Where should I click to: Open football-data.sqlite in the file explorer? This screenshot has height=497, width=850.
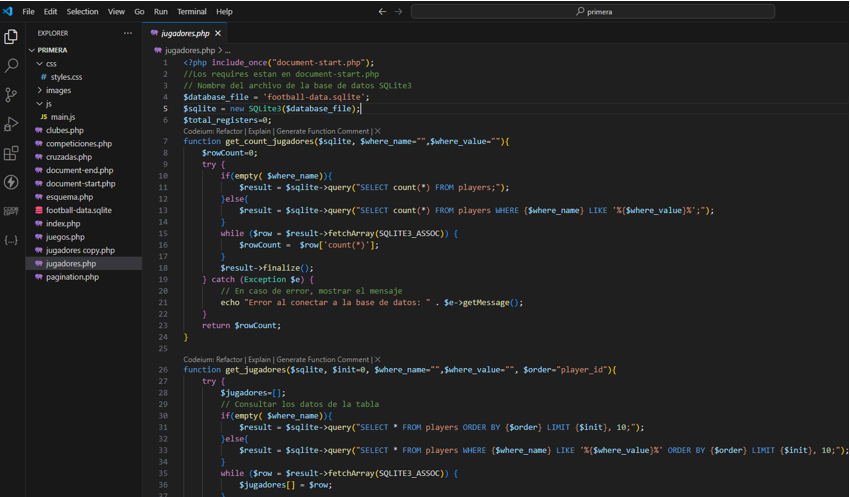pyautogui.click(x=78, y=210)
